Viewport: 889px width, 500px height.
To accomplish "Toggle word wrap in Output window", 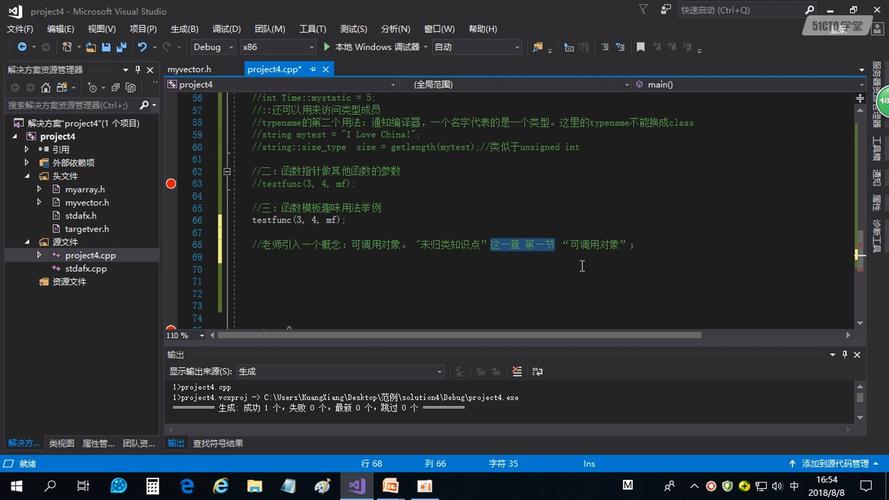I will (537, 371).
